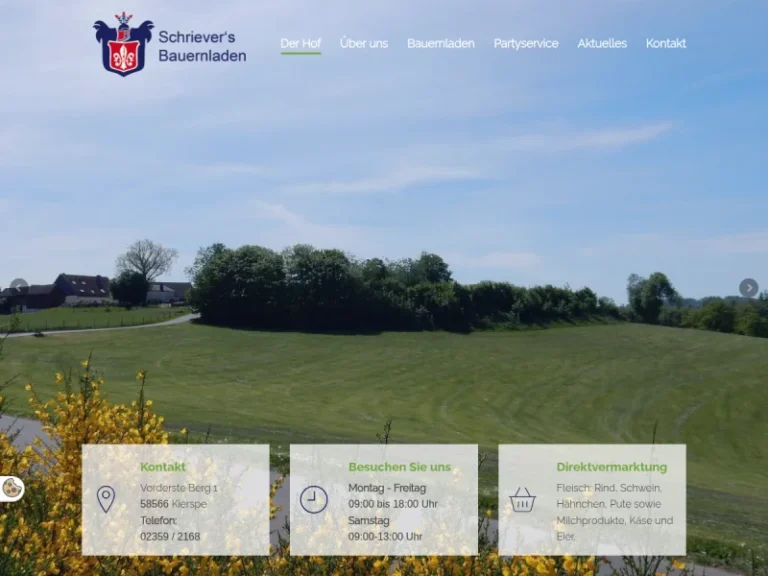Click the shopping basket icon

(522, 500)
